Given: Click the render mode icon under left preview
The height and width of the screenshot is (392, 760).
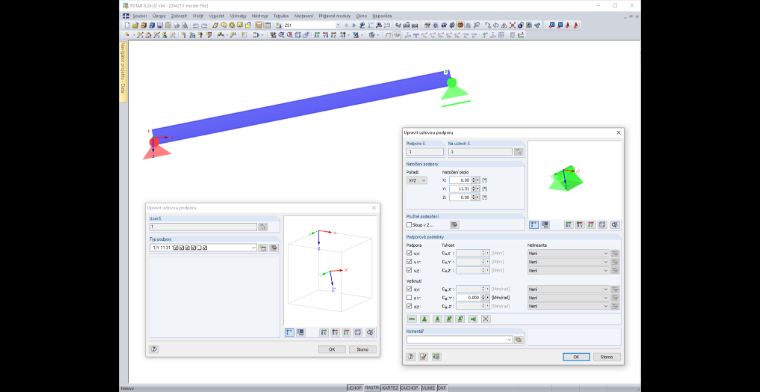Looking at the screenshot, I should tap(301, 332).
